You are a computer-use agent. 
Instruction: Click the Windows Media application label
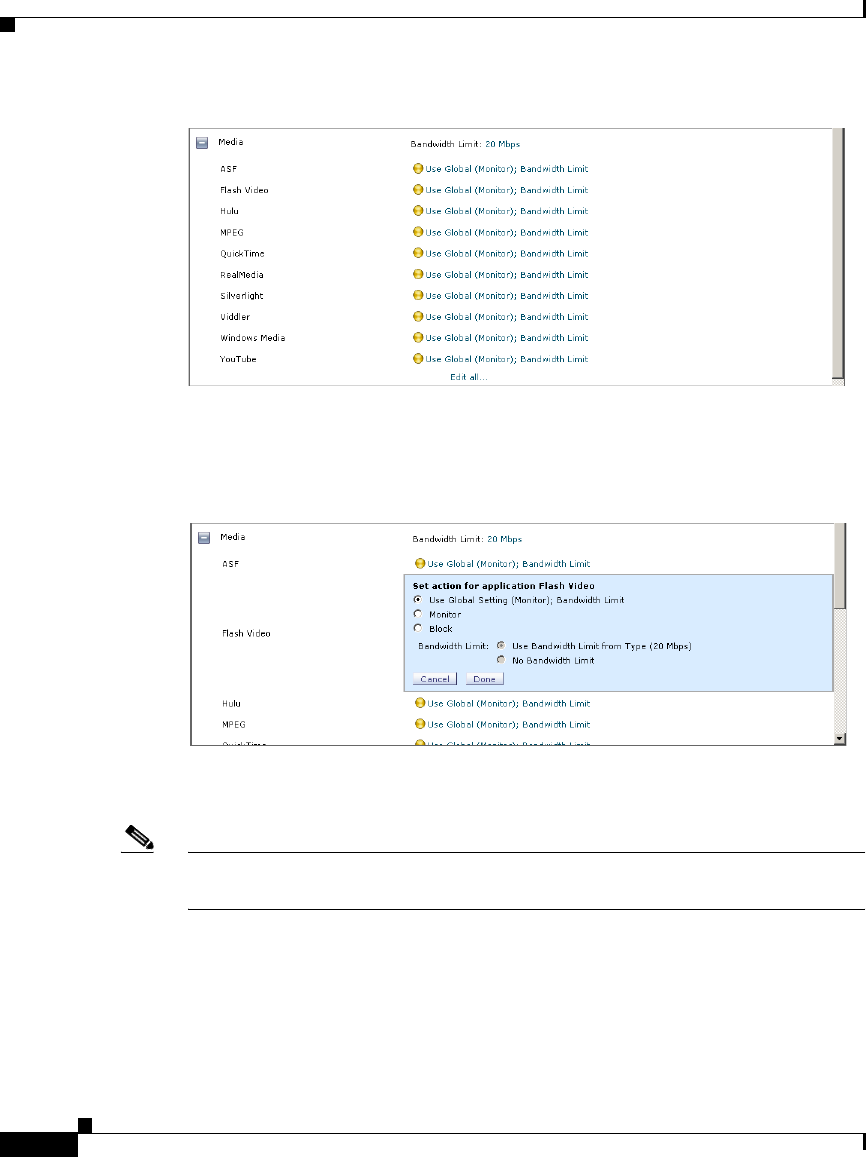click(252, 338)
